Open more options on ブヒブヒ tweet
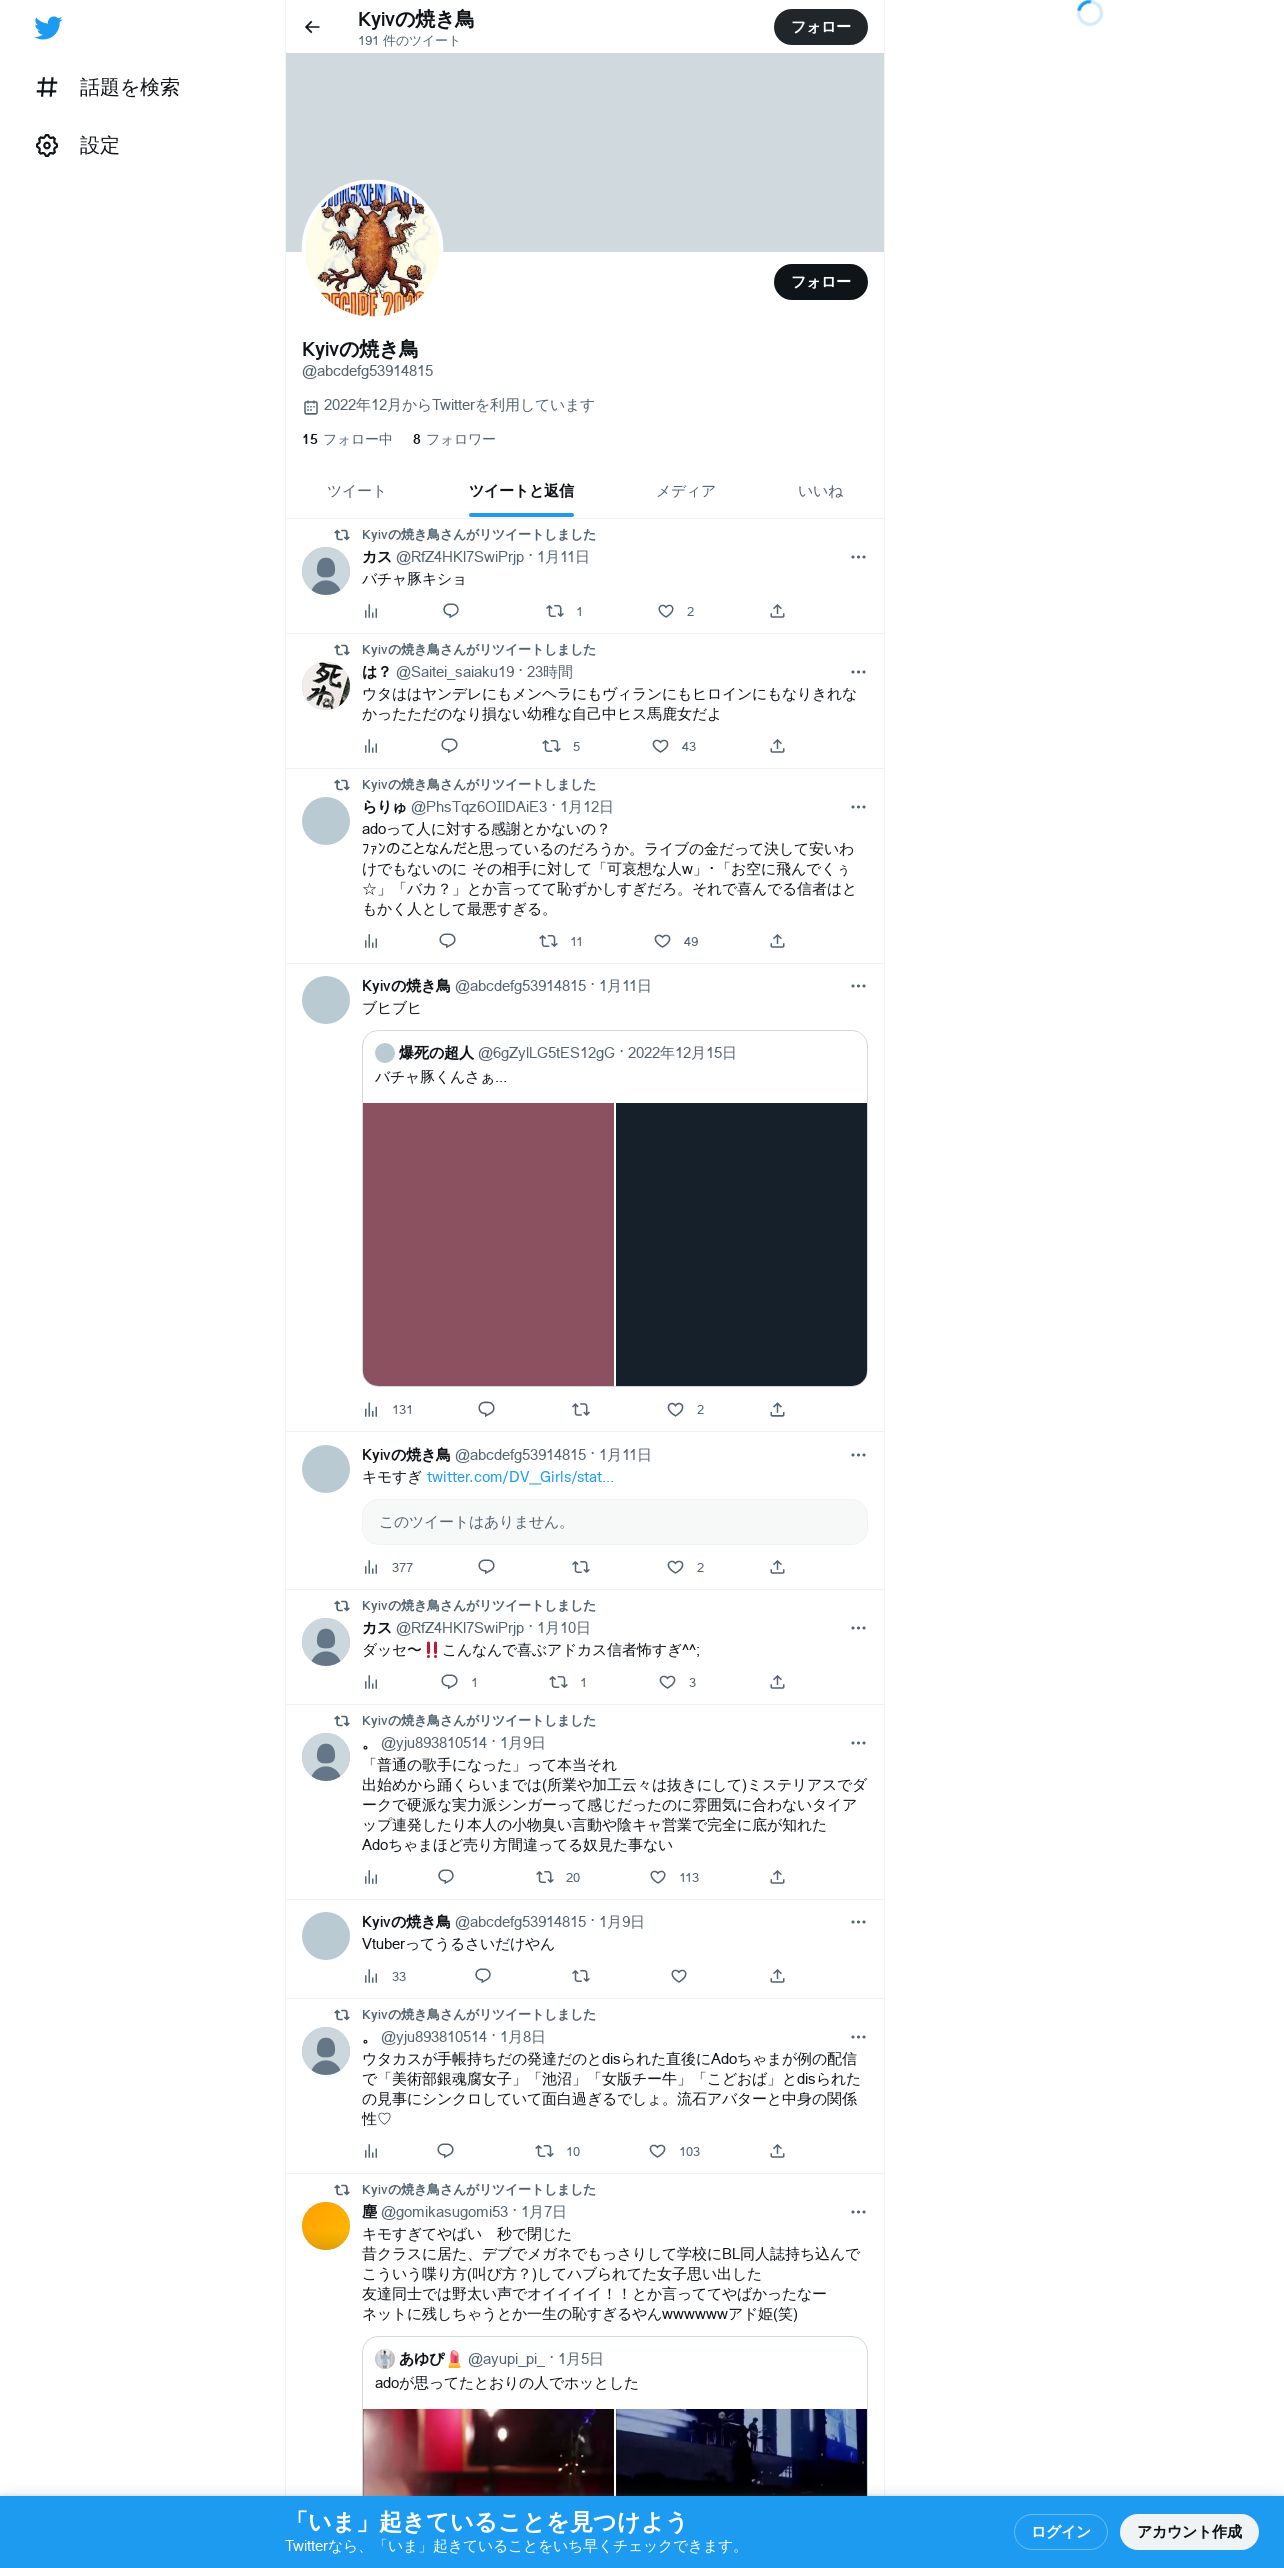 [x=858, y=986]
